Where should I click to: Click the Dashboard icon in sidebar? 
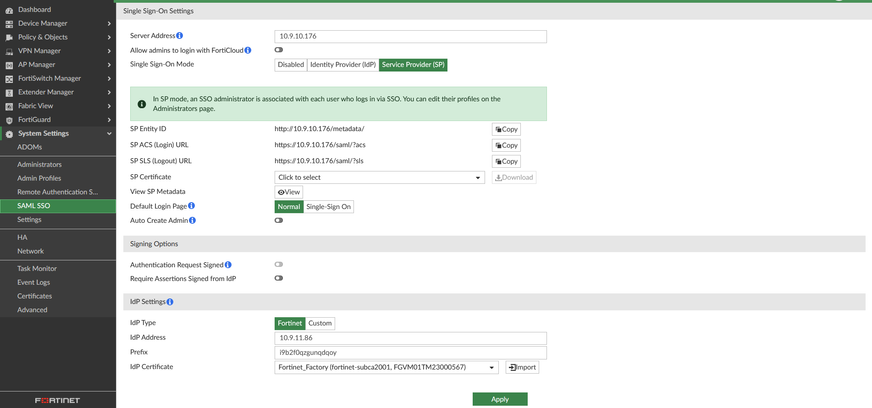[x=9, y=10]
